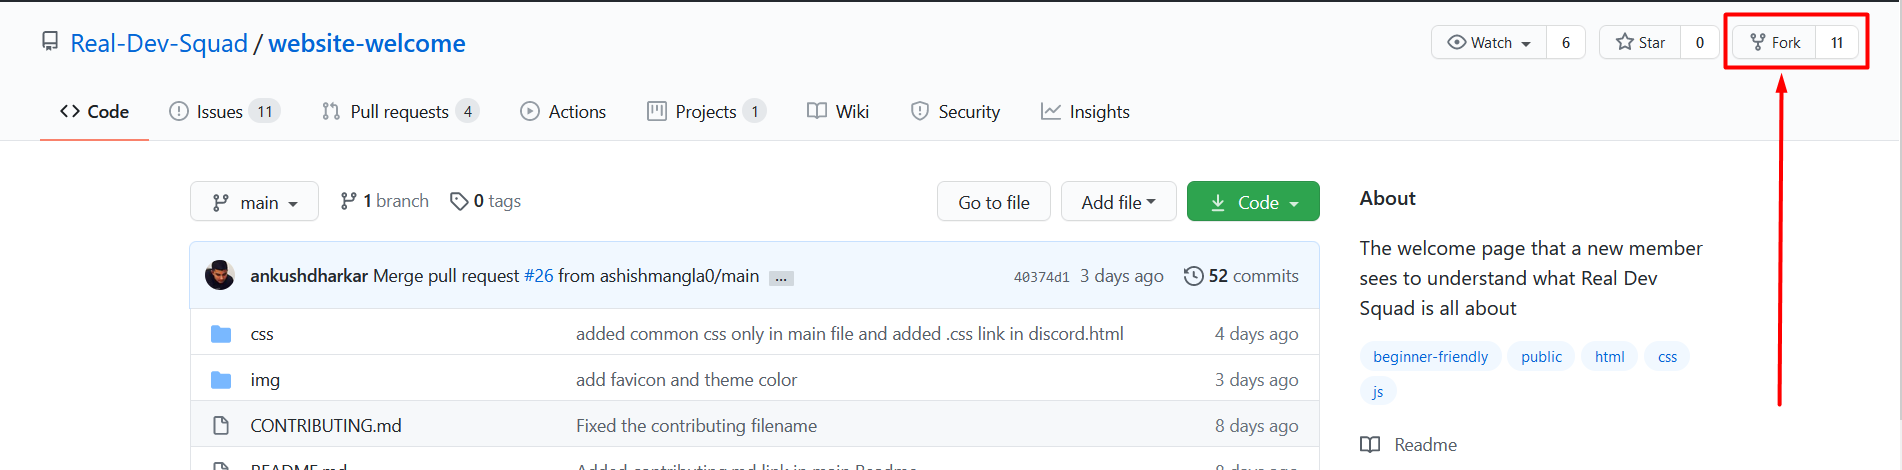Fork the repository
Image resolution: width=1902 pixels, height=470 pixels.
pyautogui.click(x=1775, y=42)
